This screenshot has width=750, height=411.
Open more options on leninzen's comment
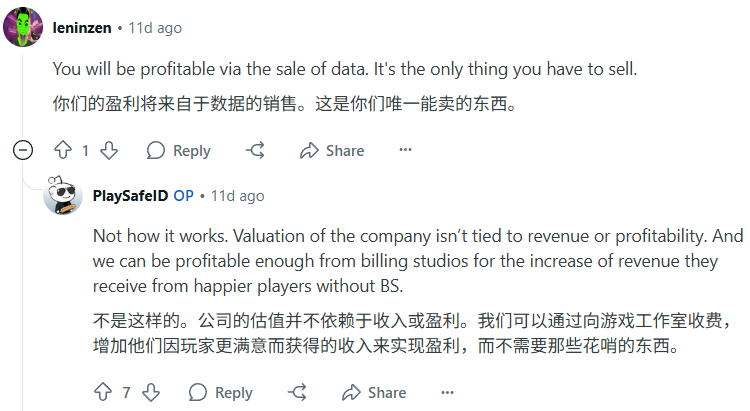pos(405,150)
